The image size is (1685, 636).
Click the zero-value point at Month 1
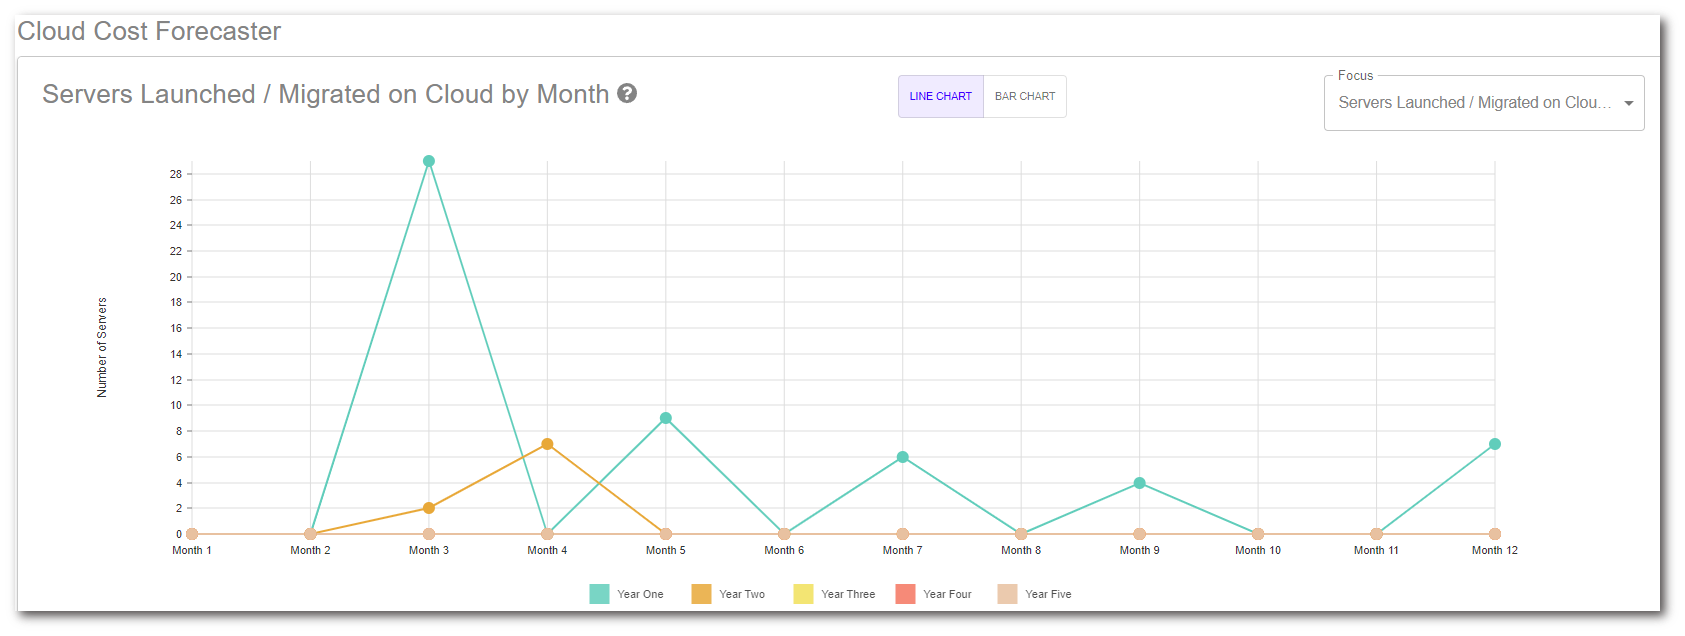[x=192, y=534]
